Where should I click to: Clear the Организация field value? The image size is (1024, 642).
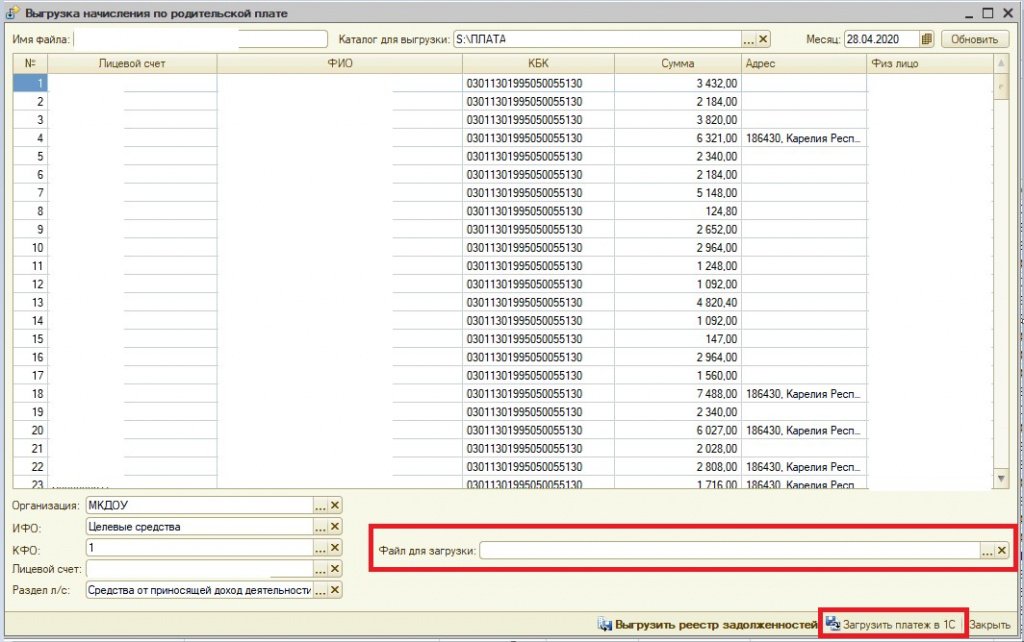click(335, 506)
